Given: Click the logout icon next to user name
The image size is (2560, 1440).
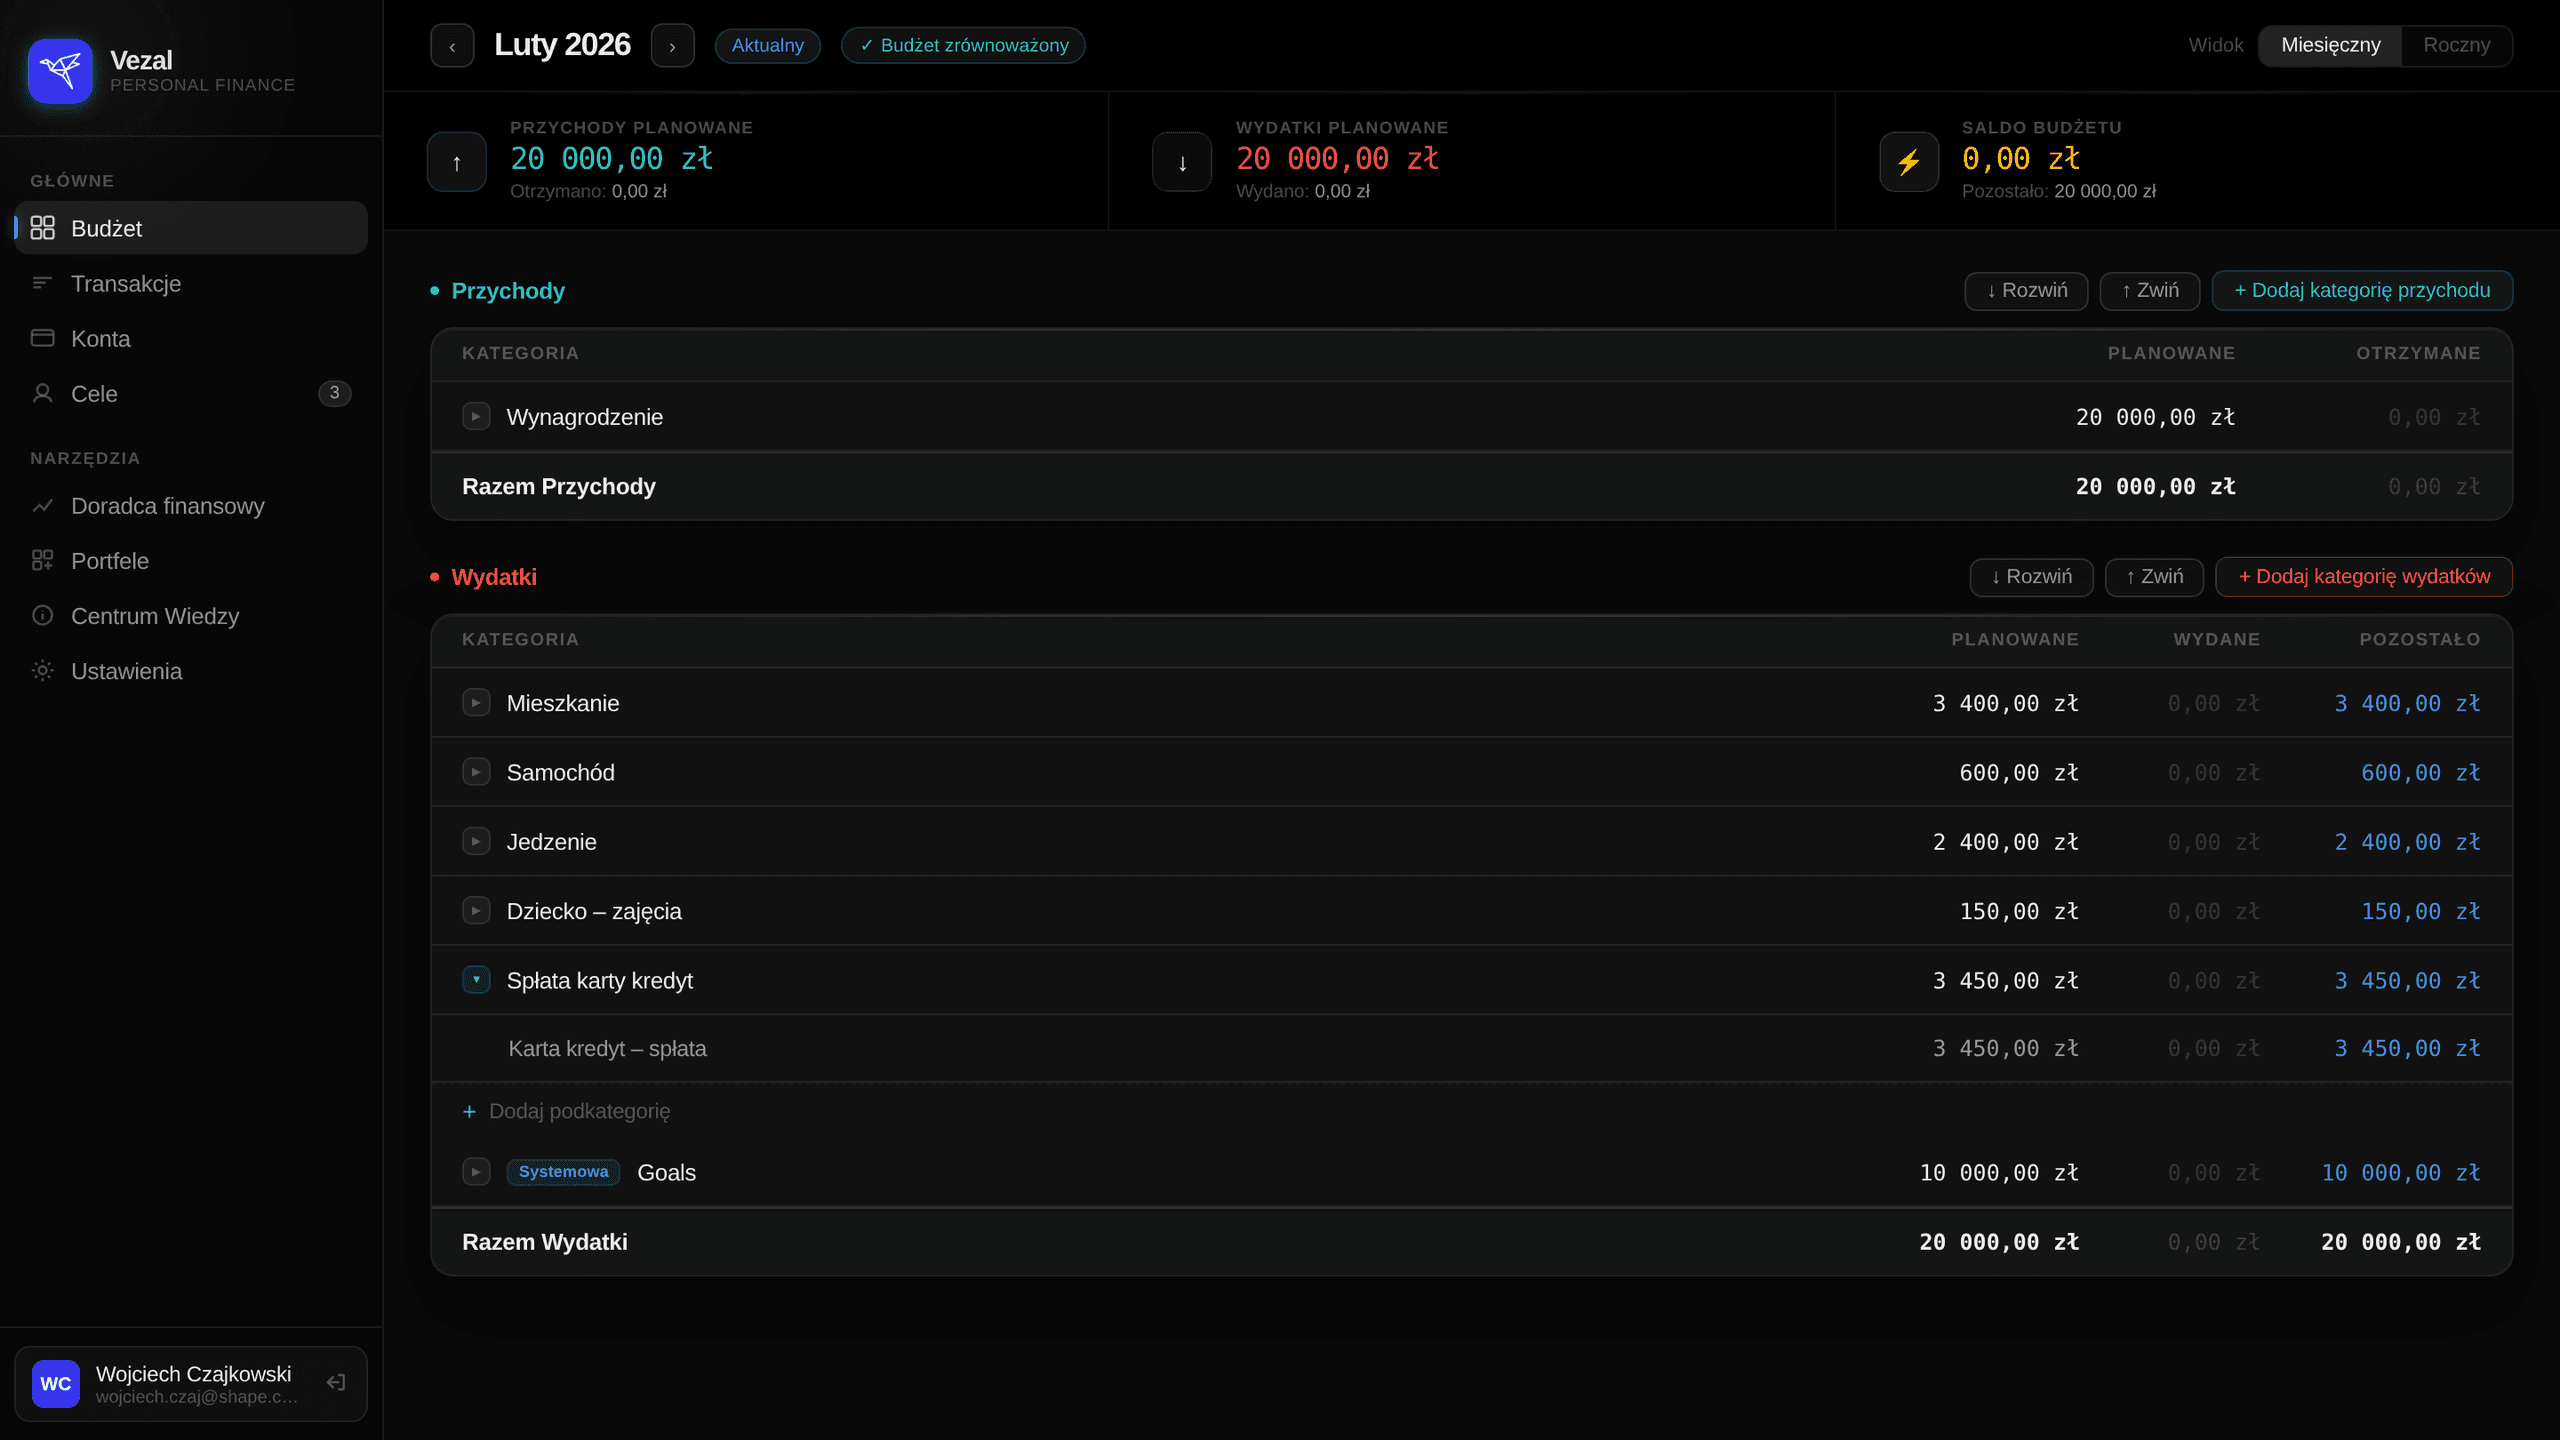Looking at the screenshot, I should (x=336, y=1383).
